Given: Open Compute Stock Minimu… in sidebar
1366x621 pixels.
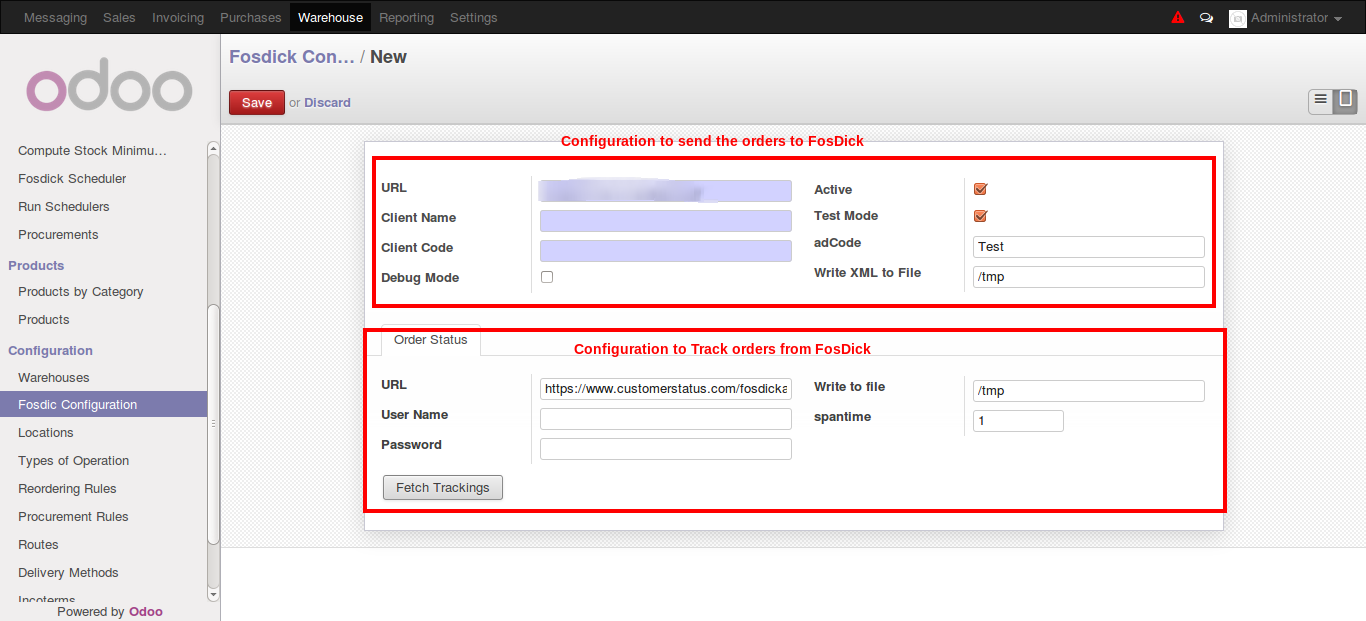Looking at the screenshot, I should coord(92,151).
